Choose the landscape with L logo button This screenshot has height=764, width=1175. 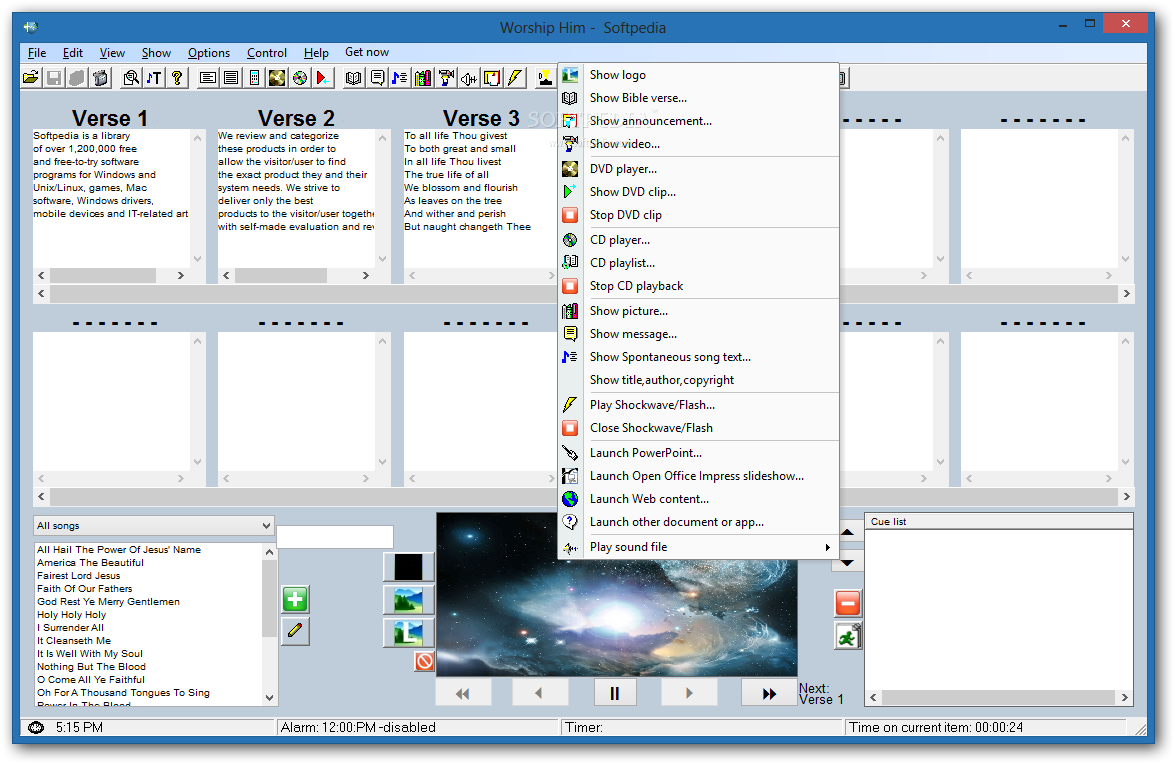408,633
